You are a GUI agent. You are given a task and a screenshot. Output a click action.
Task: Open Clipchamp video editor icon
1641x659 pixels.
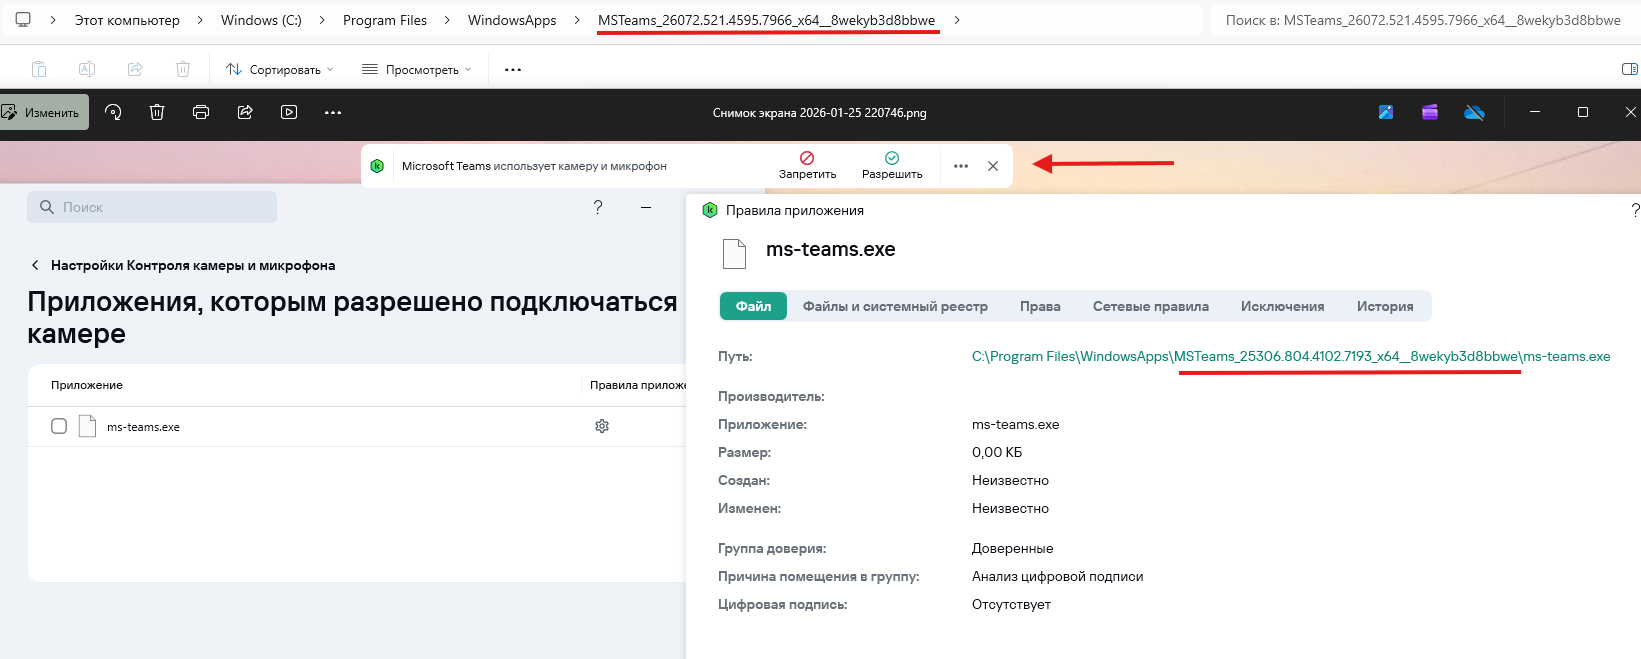pos(1430,112)
